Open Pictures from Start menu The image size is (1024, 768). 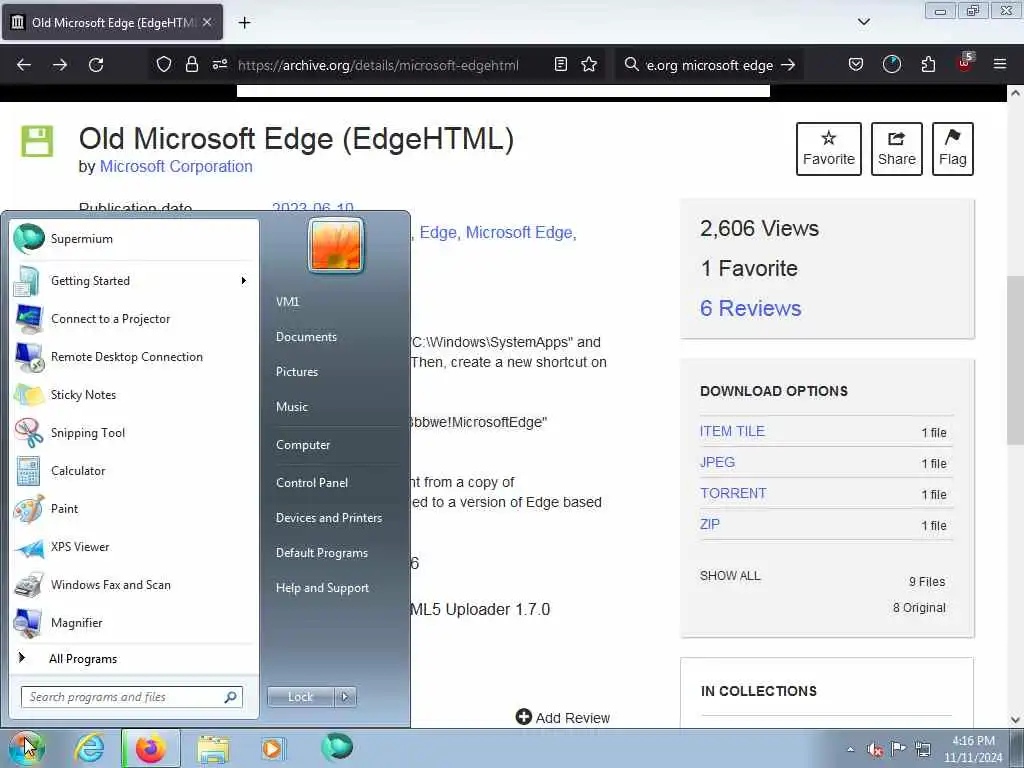click(x=297, y=372)
